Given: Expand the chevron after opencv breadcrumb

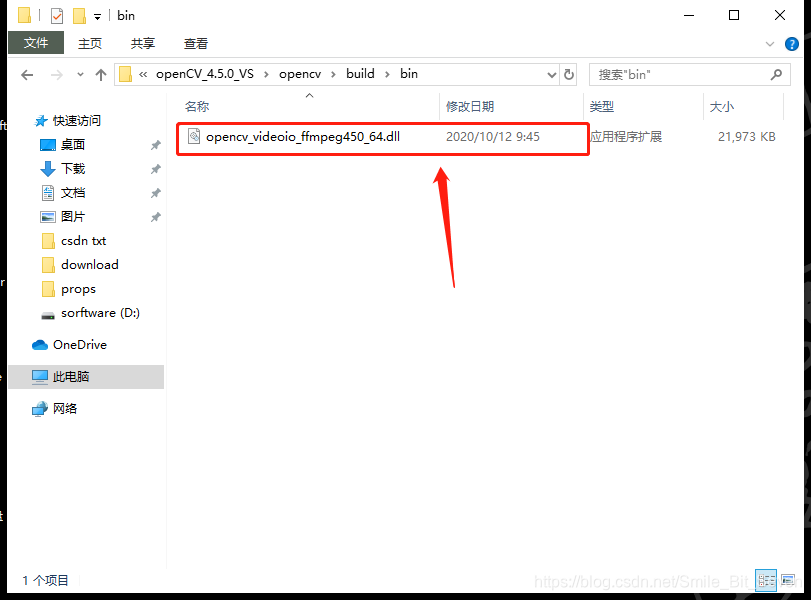Looking at the screenshot, I should point(334,74).
